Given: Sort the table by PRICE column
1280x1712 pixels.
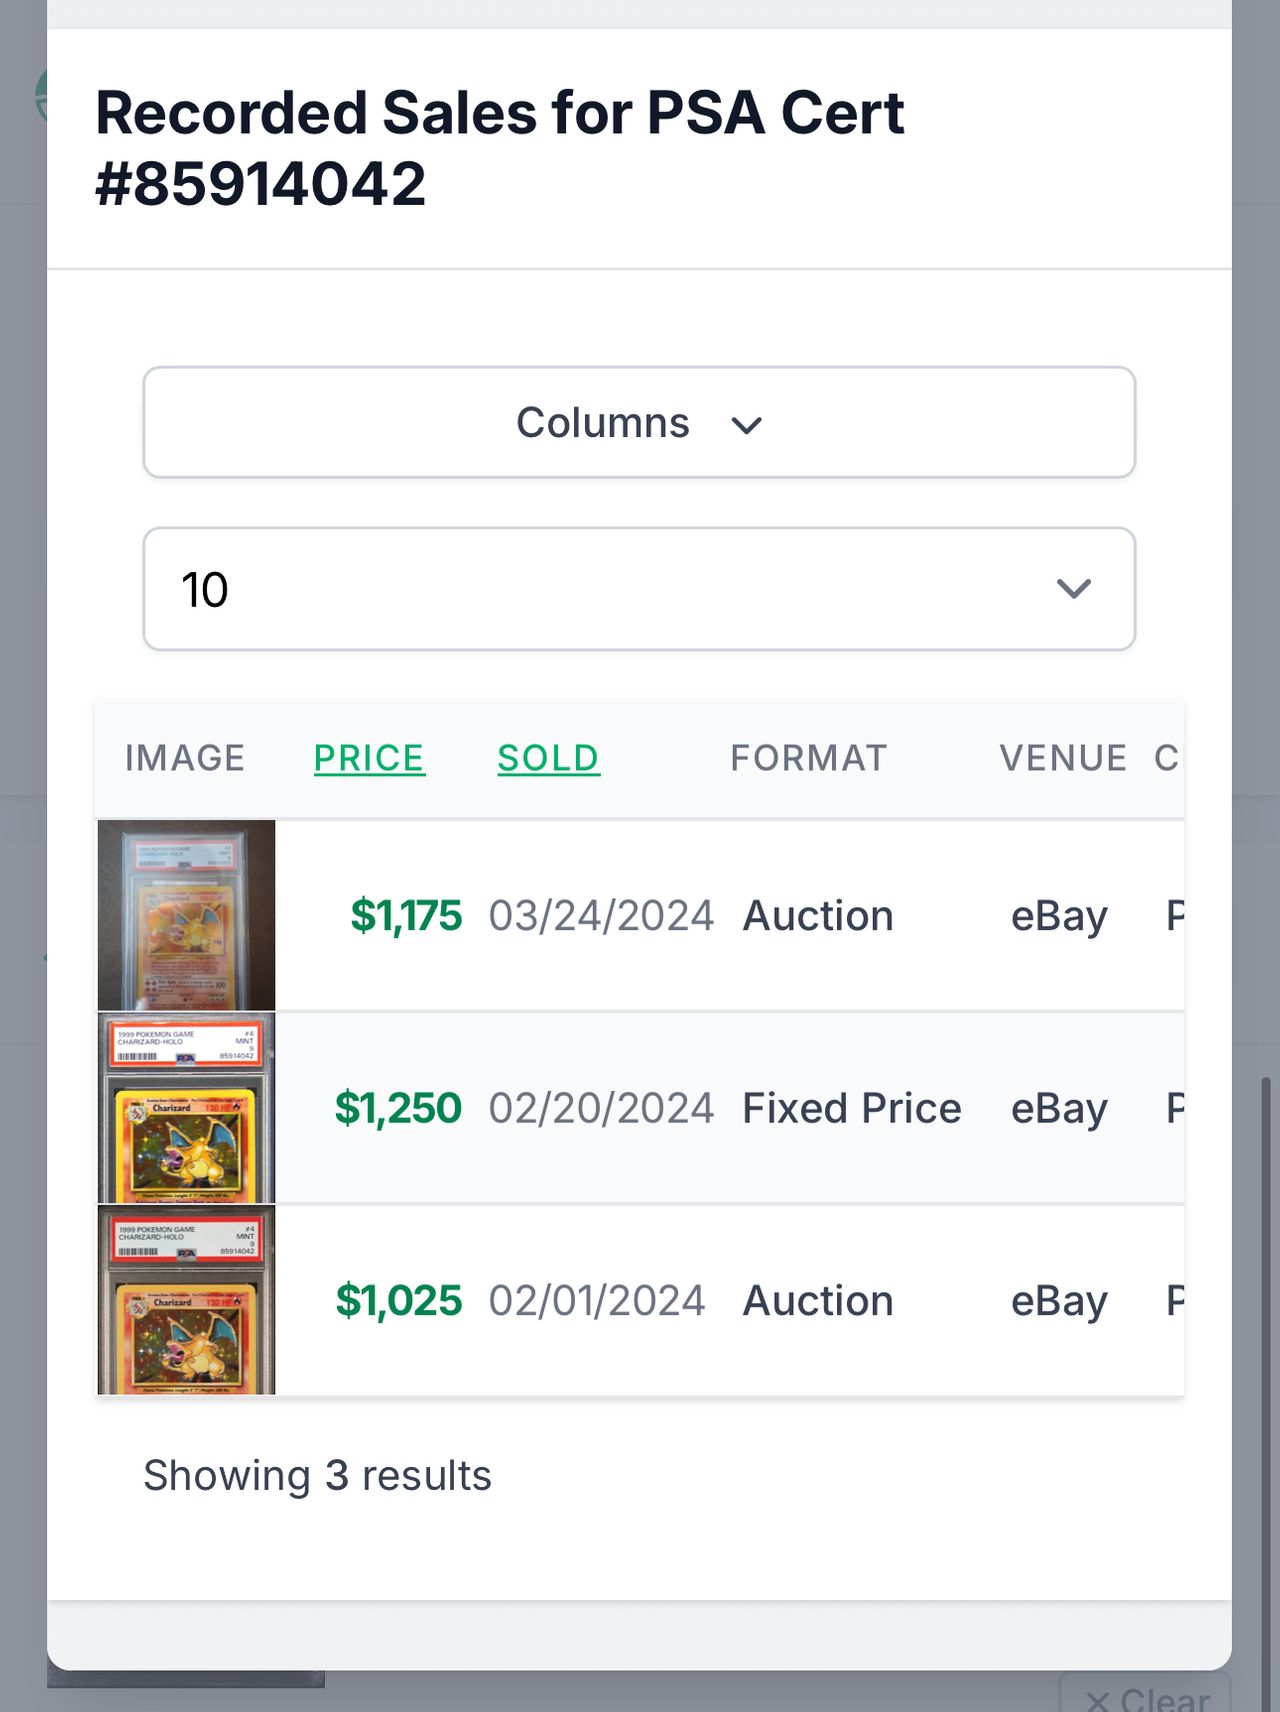Looking at the screenshot, I should (x=369, y=758).
